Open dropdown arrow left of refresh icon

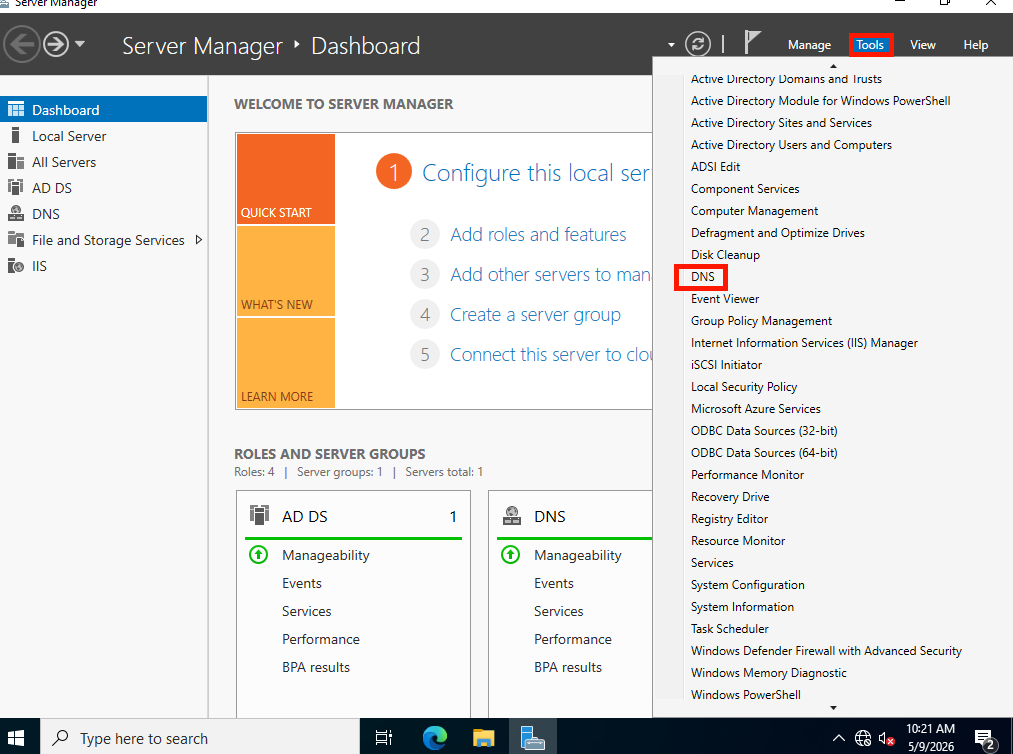[x=671, y=45]
